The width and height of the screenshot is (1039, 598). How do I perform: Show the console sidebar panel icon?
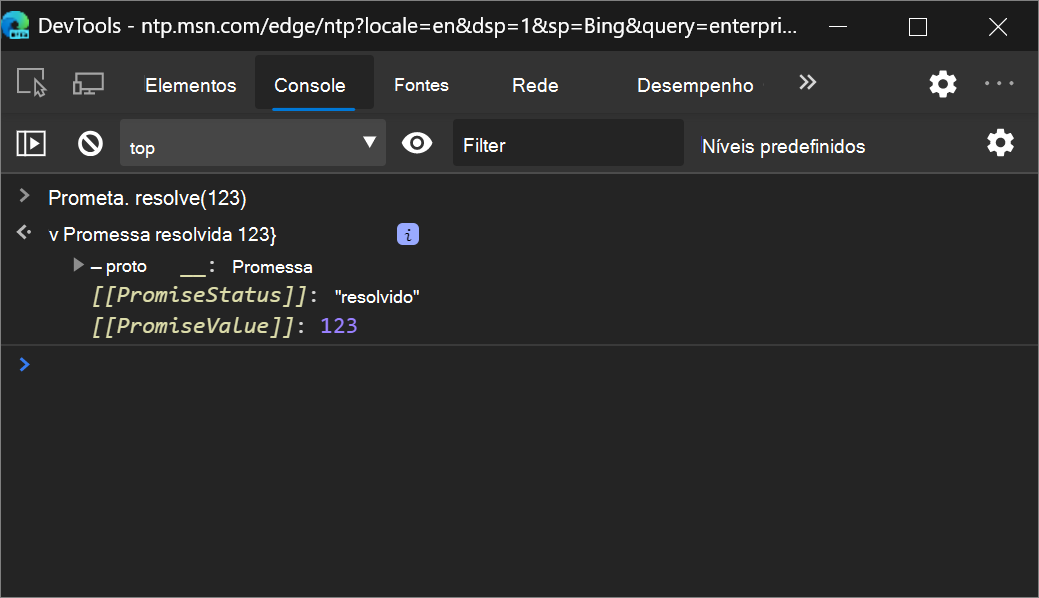[31, 143]
